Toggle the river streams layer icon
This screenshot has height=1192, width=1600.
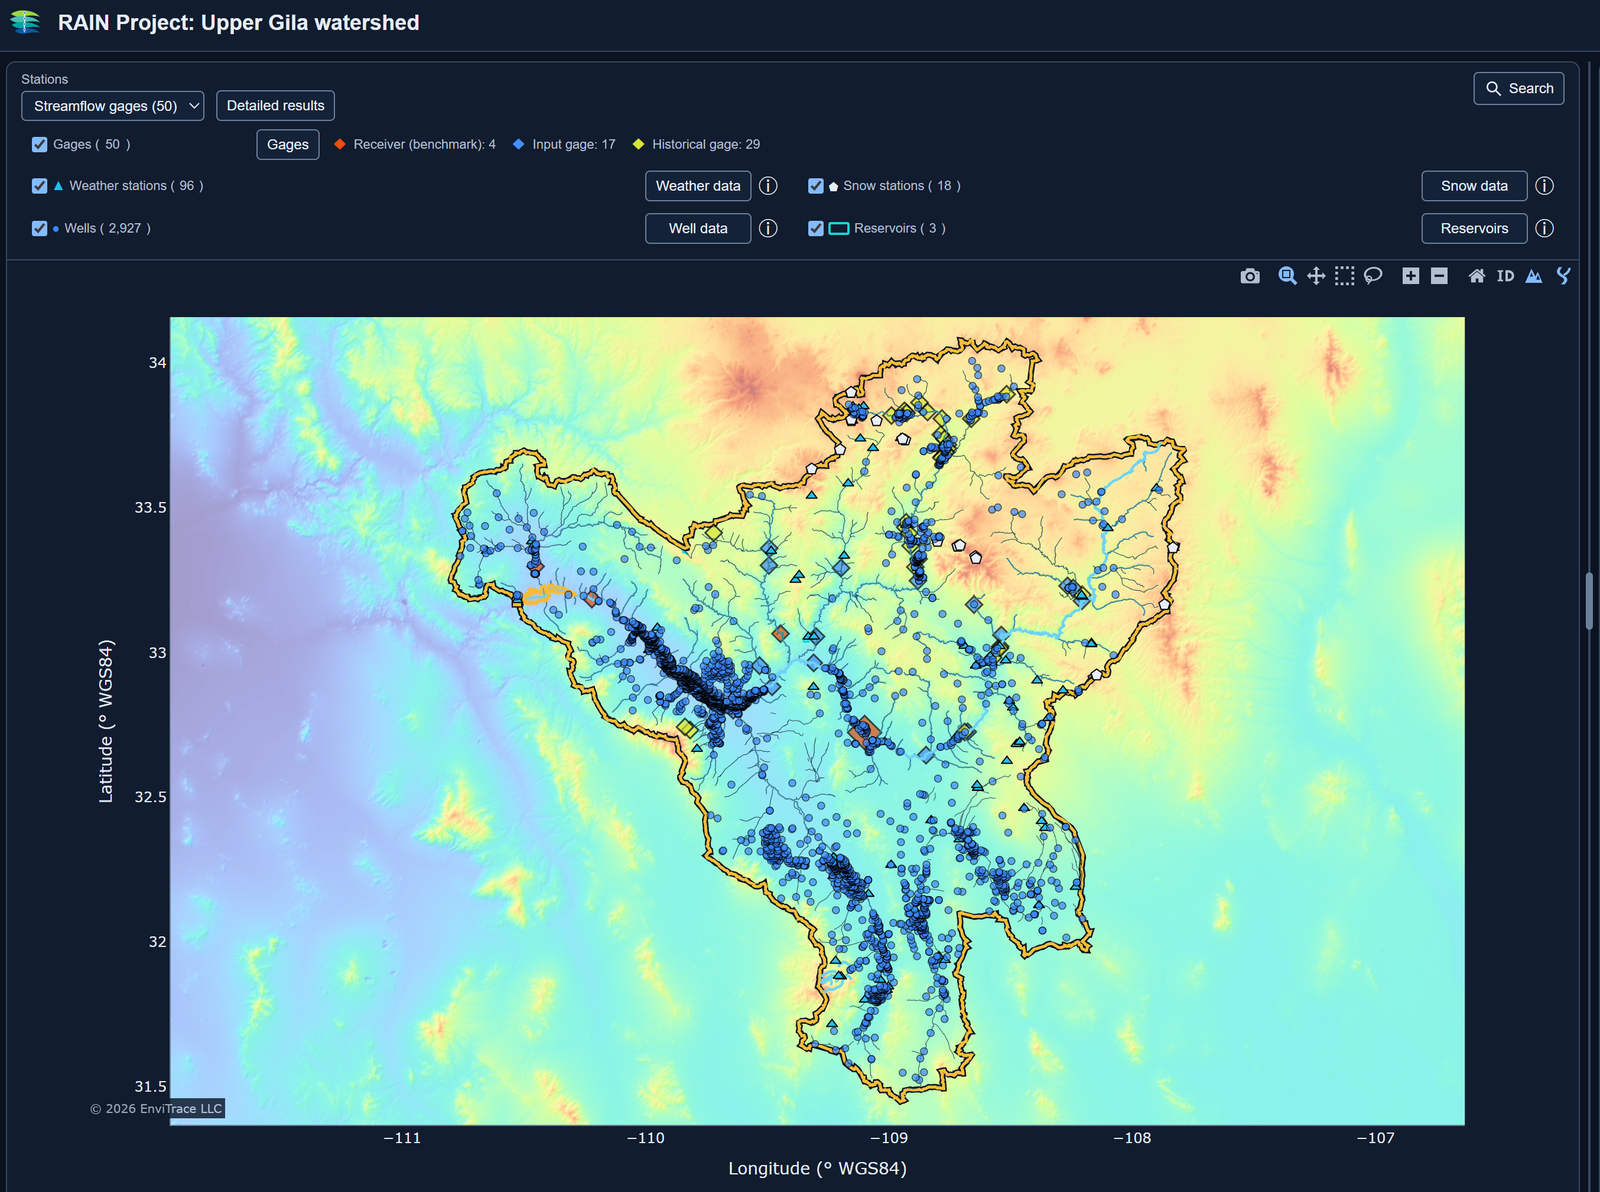(1563, 276)
